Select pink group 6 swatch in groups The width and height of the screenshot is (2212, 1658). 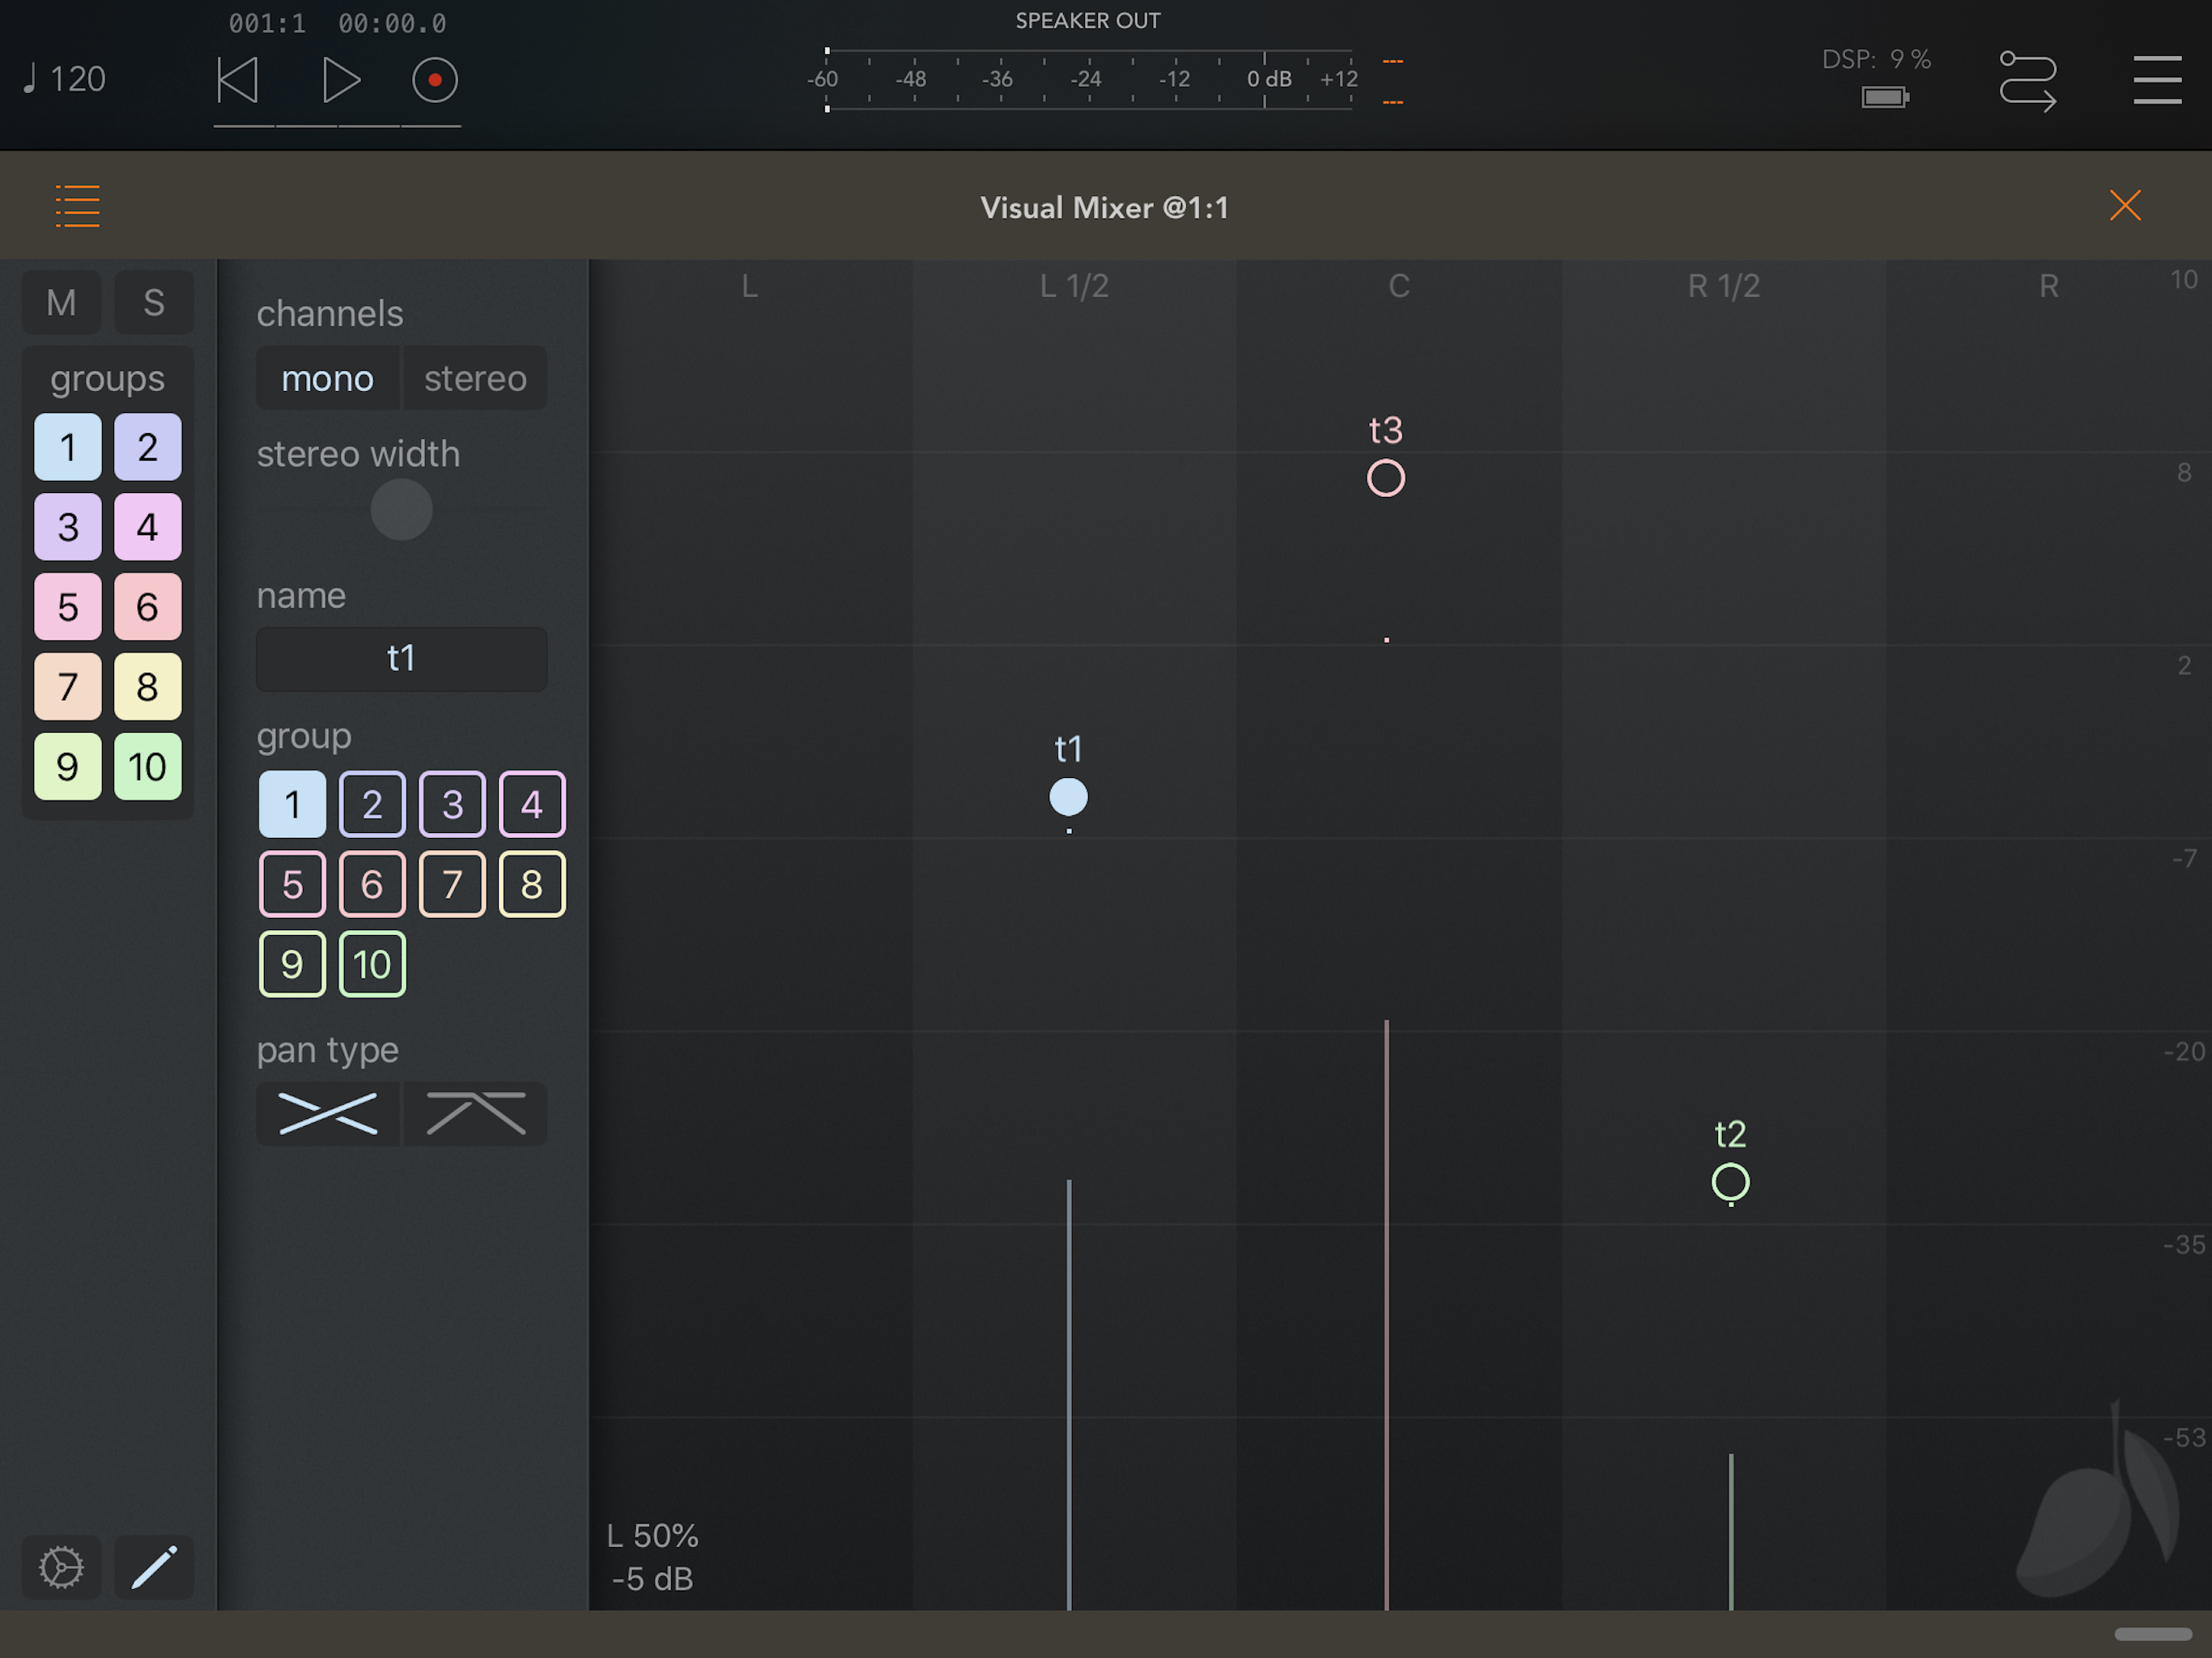[147, 606]
